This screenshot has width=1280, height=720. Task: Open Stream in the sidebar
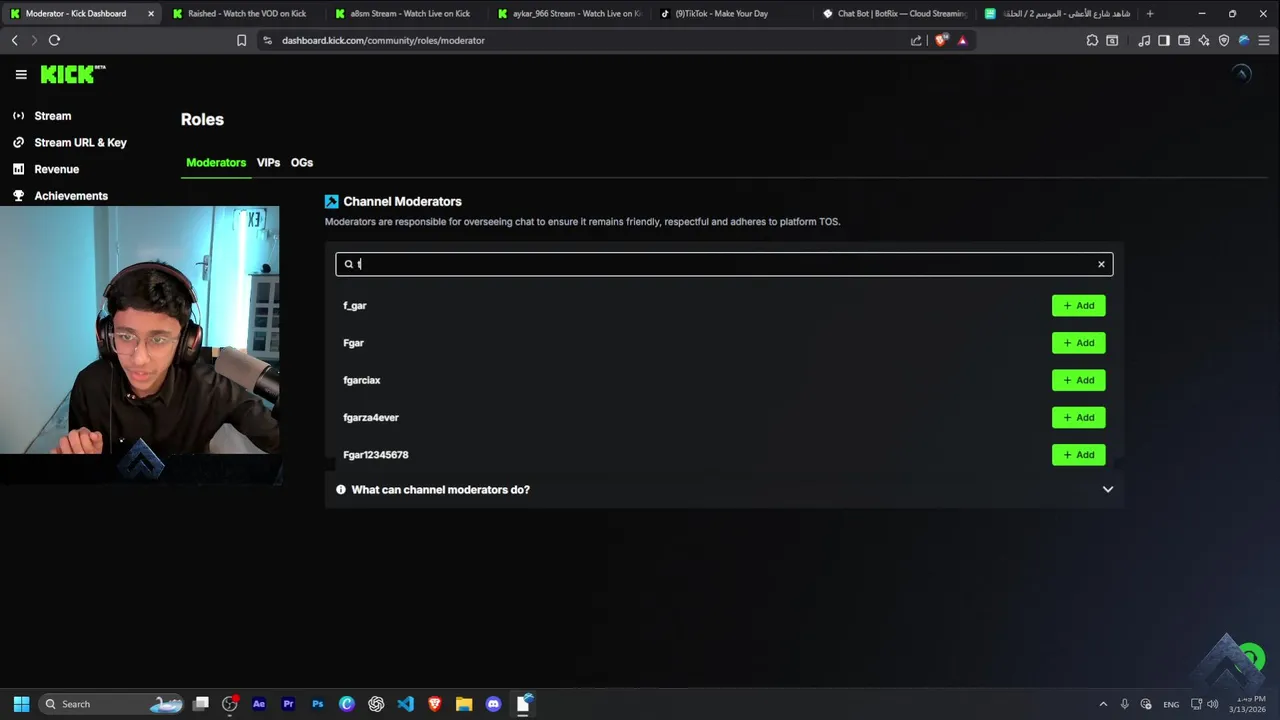click(x=52, y=116)
